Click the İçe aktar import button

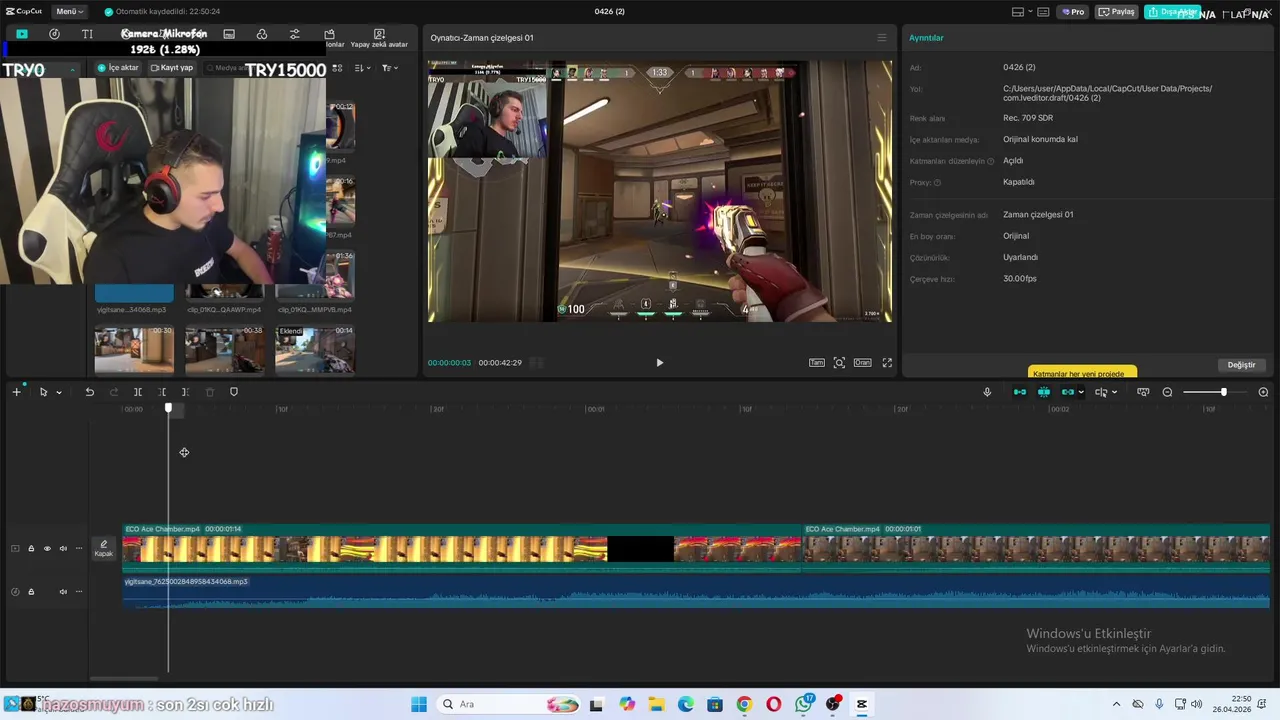(x=118, y=68)
